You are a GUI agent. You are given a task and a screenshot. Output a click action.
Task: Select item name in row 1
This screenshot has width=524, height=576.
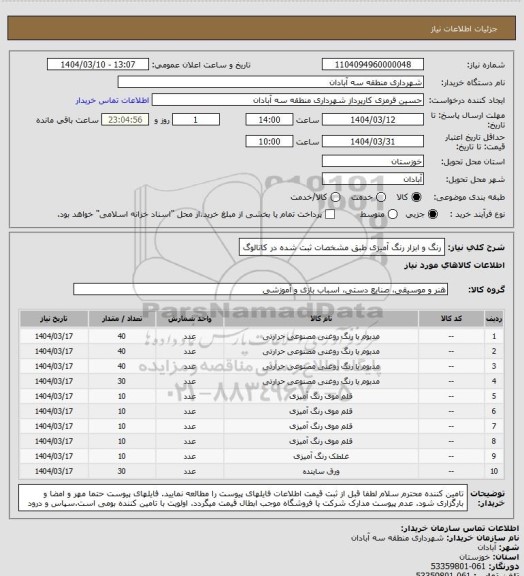tap(321, 336)
